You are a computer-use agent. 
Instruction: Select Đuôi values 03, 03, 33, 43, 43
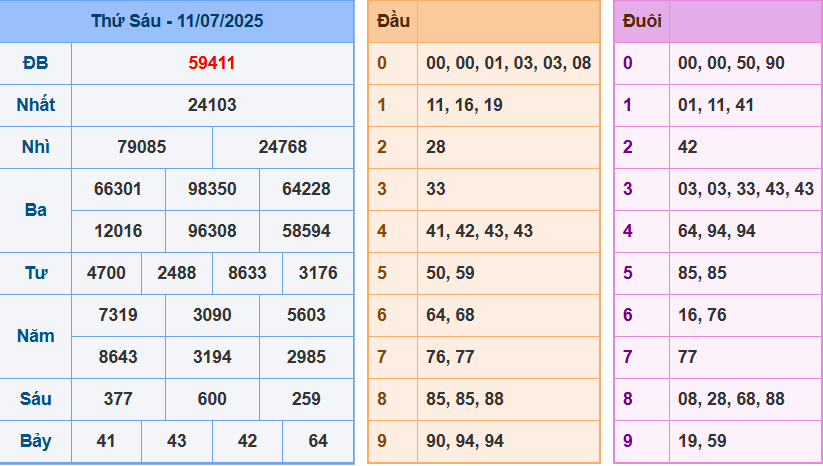pos(746,189)
